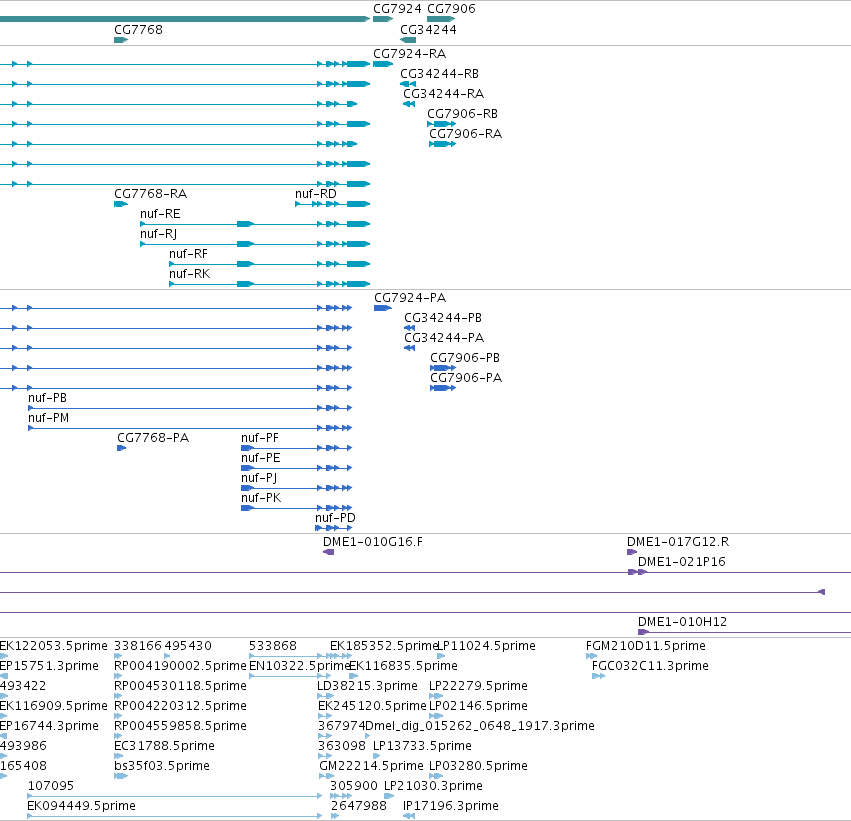This screenshot has width=851, height=821.
Task: Select the DME1-017G12.R label
Action: click(x=678, y=542)
